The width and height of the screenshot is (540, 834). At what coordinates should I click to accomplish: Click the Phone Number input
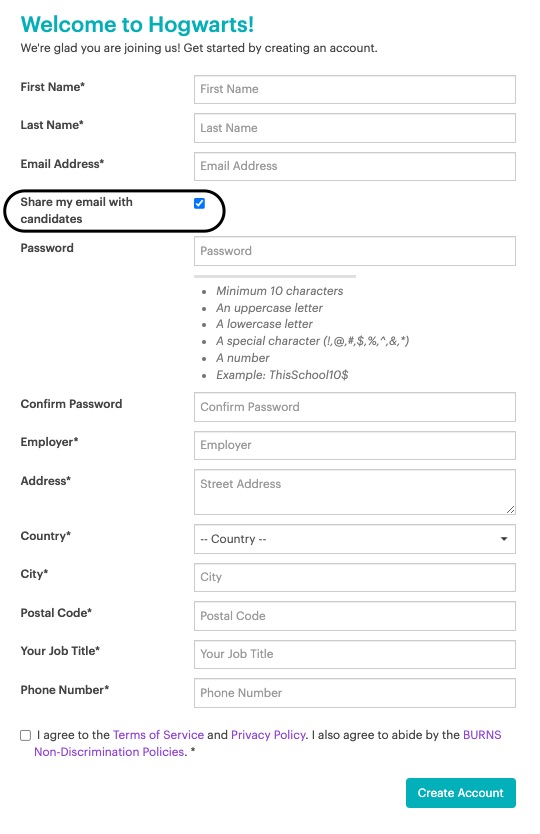(x=354, y=693)
